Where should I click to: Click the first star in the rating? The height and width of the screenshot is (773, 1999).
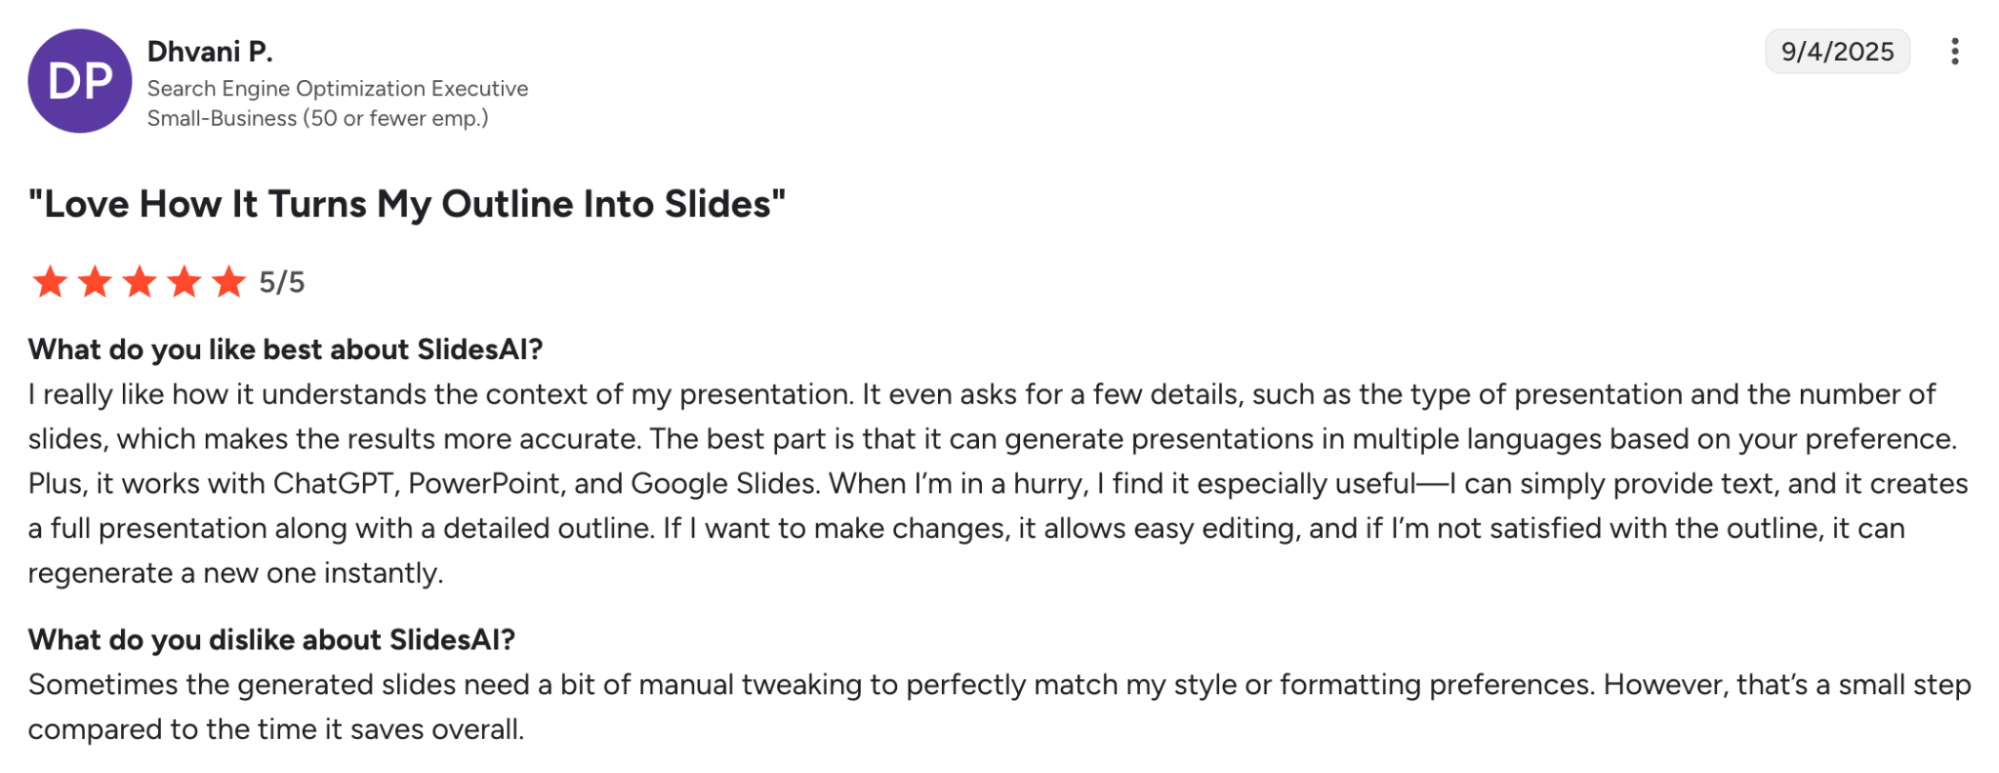pos(50,283)
